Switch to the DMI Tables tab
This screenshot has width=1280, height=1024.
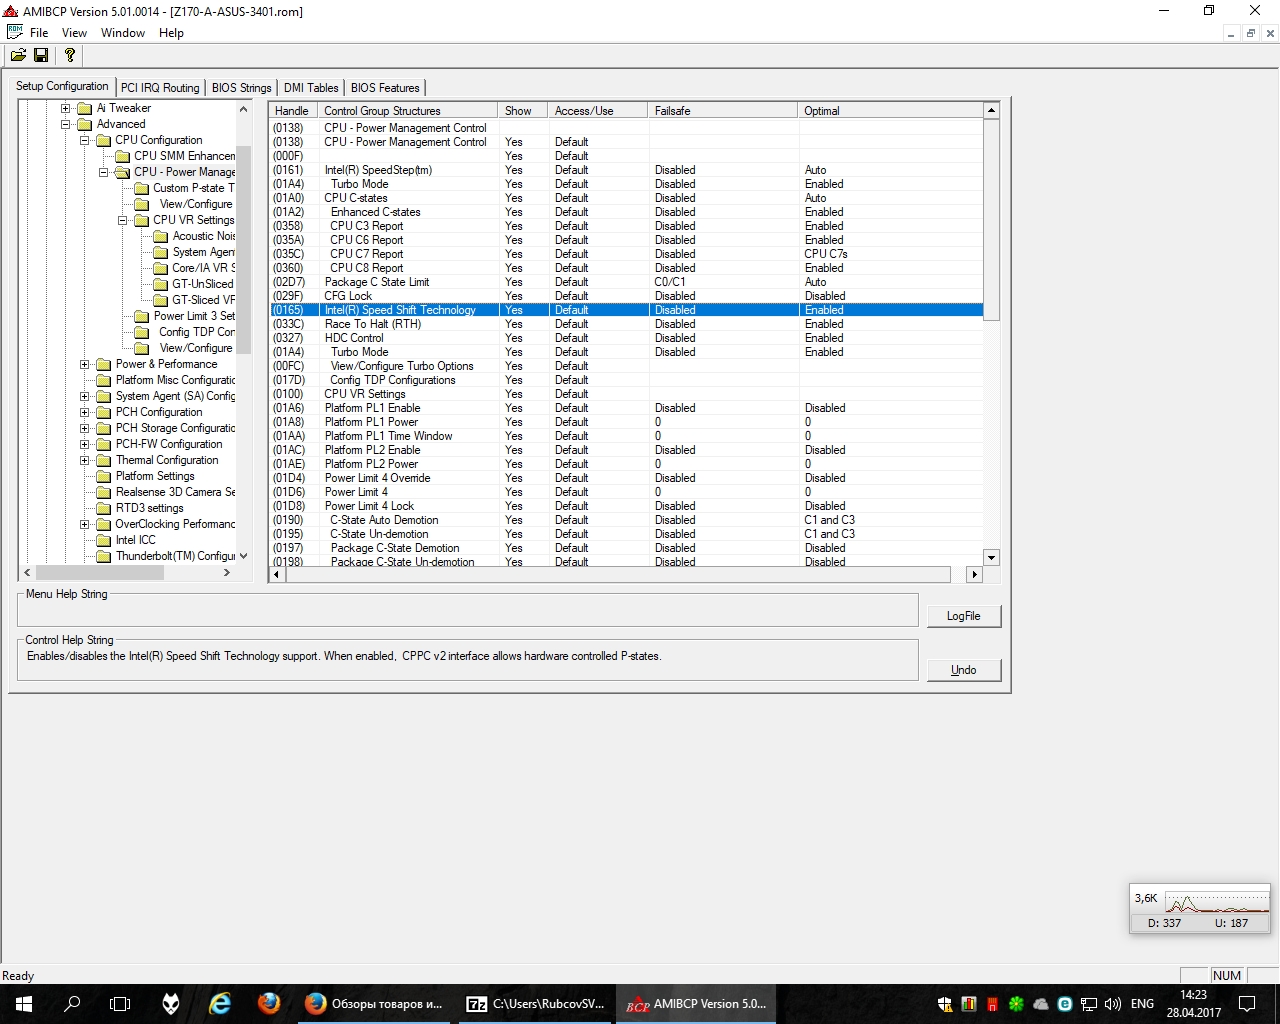[311, 88]
